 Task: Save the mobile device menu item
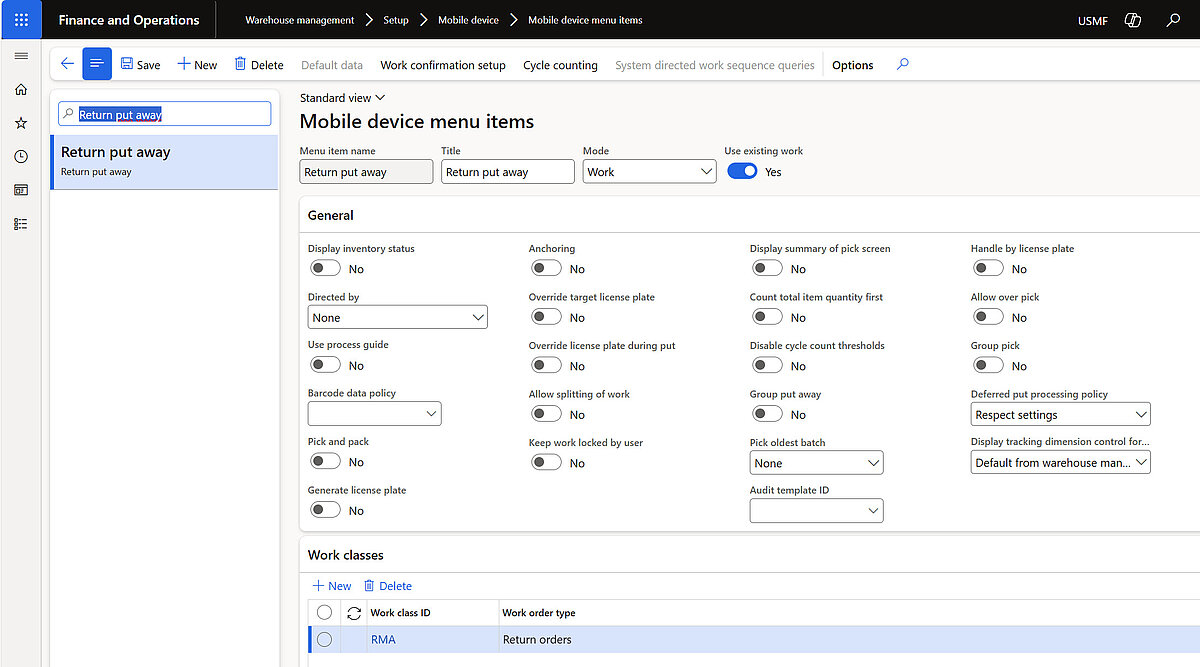click(x=140, y=64)
